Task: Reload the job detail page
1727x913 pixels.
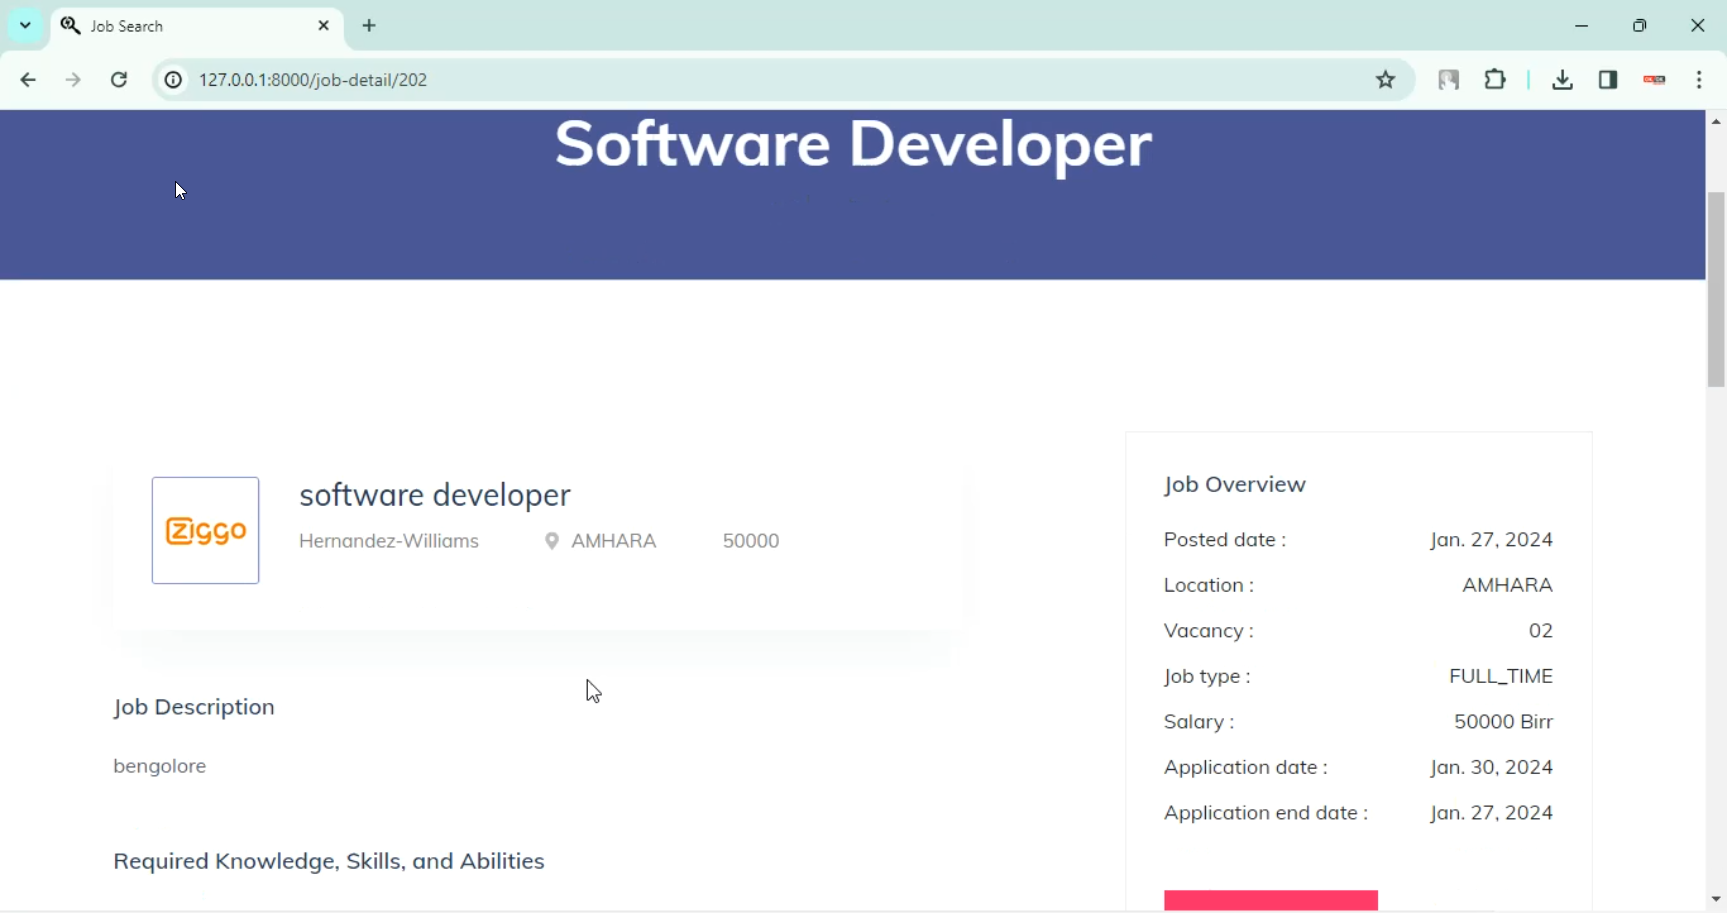Action: (119, 80)
